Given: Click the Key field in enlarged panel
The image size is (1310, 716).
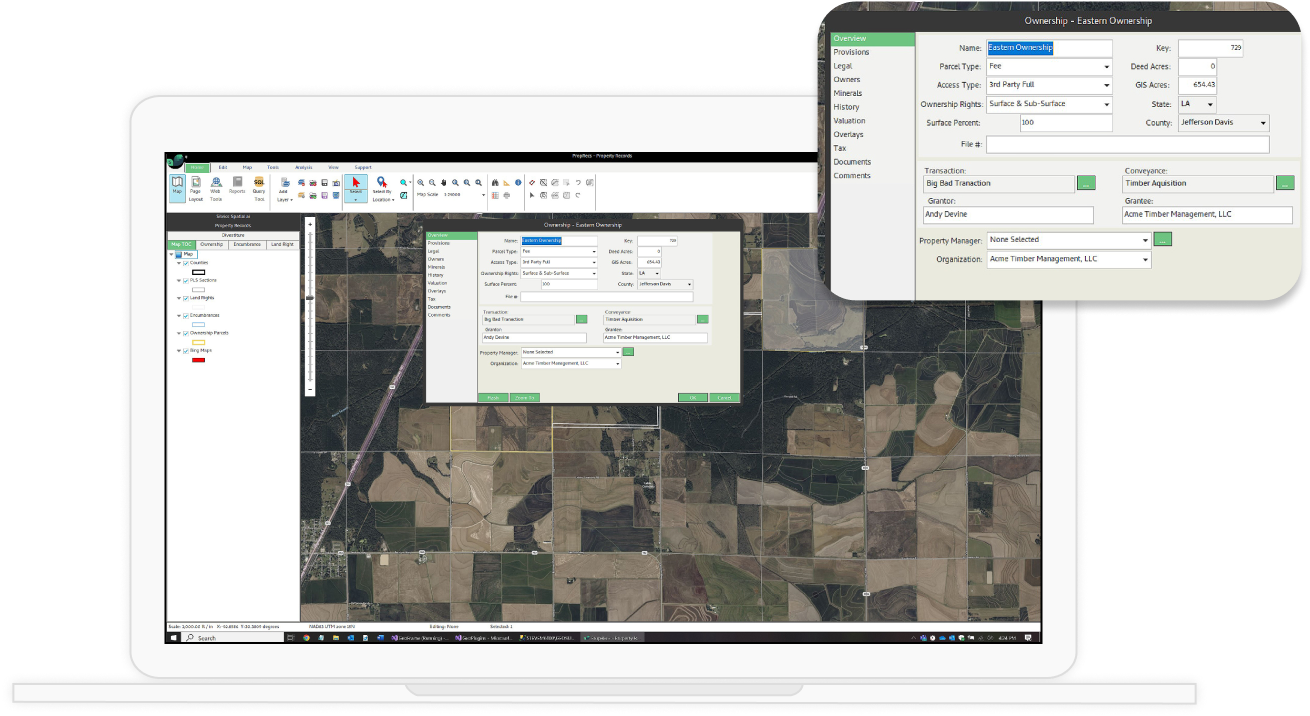Looking at the screenshot, I should tap(1210, 48).
